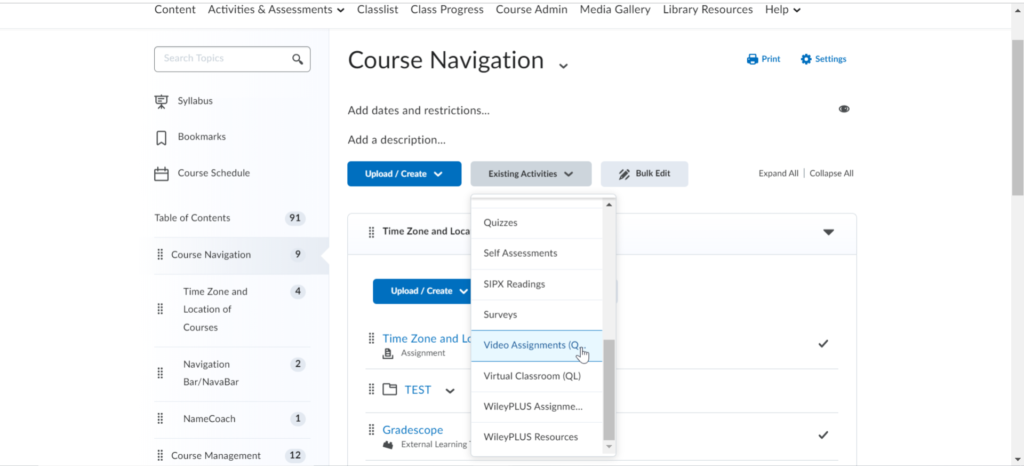
Task: Open Syllabus from the sidebar icon
Action: click(x=161, y=101)
